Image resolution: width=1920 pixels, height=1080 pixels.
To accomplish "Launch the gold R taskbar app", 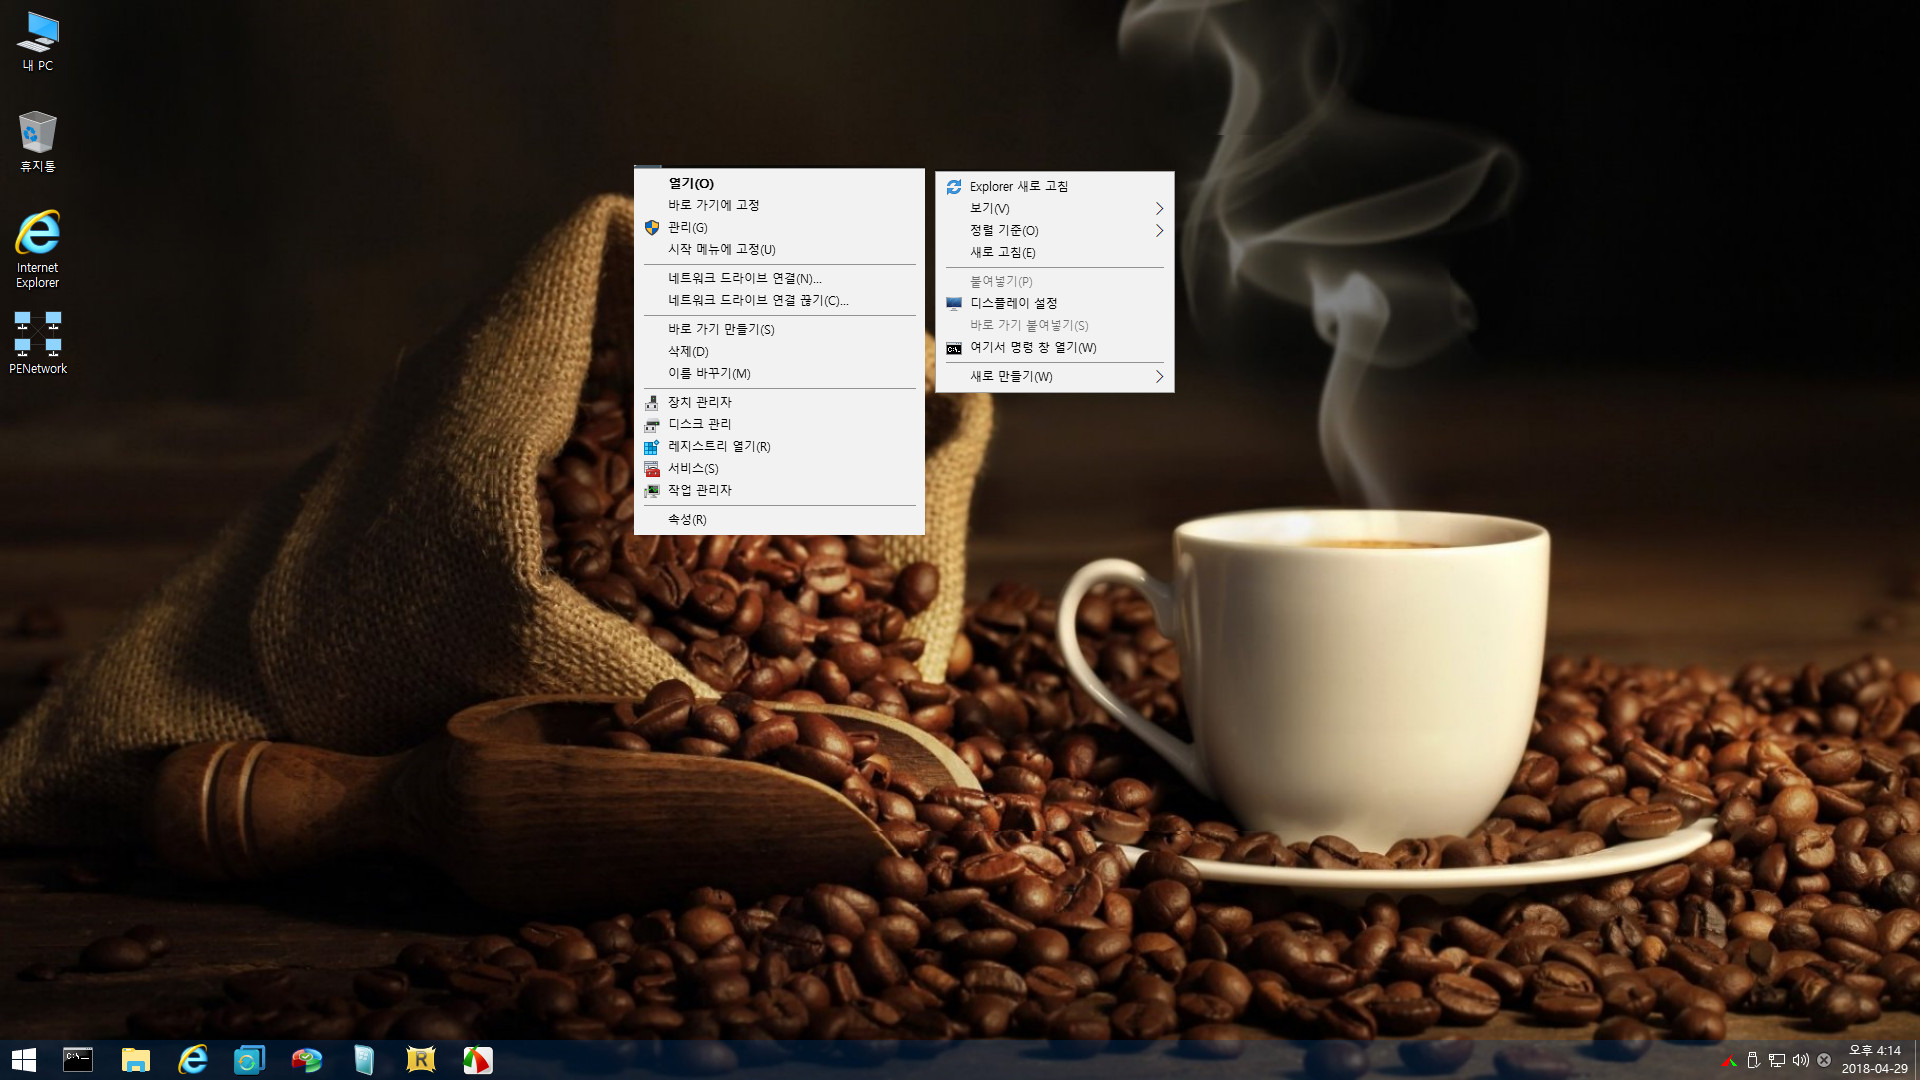I will 420,1060.
